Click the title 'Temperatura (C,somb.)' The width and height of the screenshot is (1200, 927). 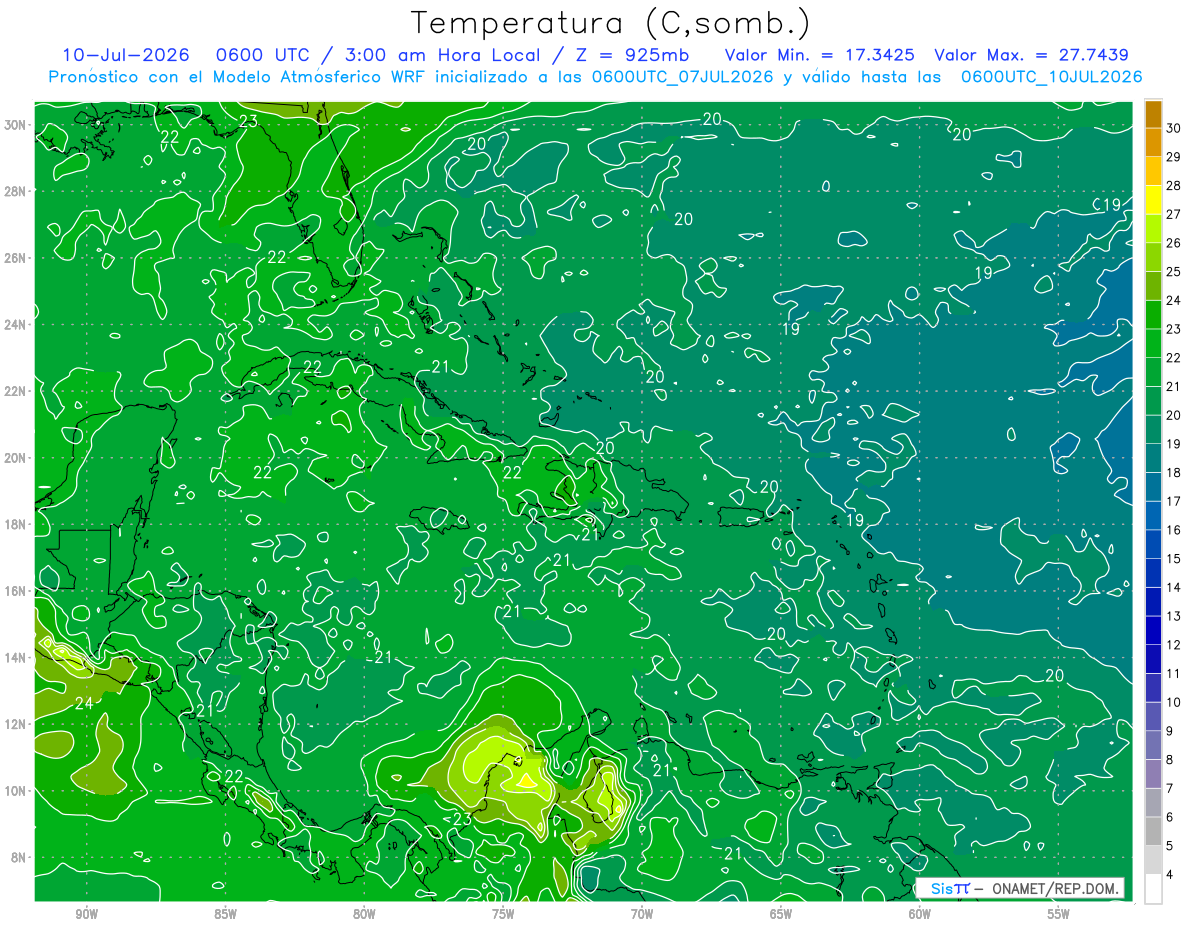[610, 24]
